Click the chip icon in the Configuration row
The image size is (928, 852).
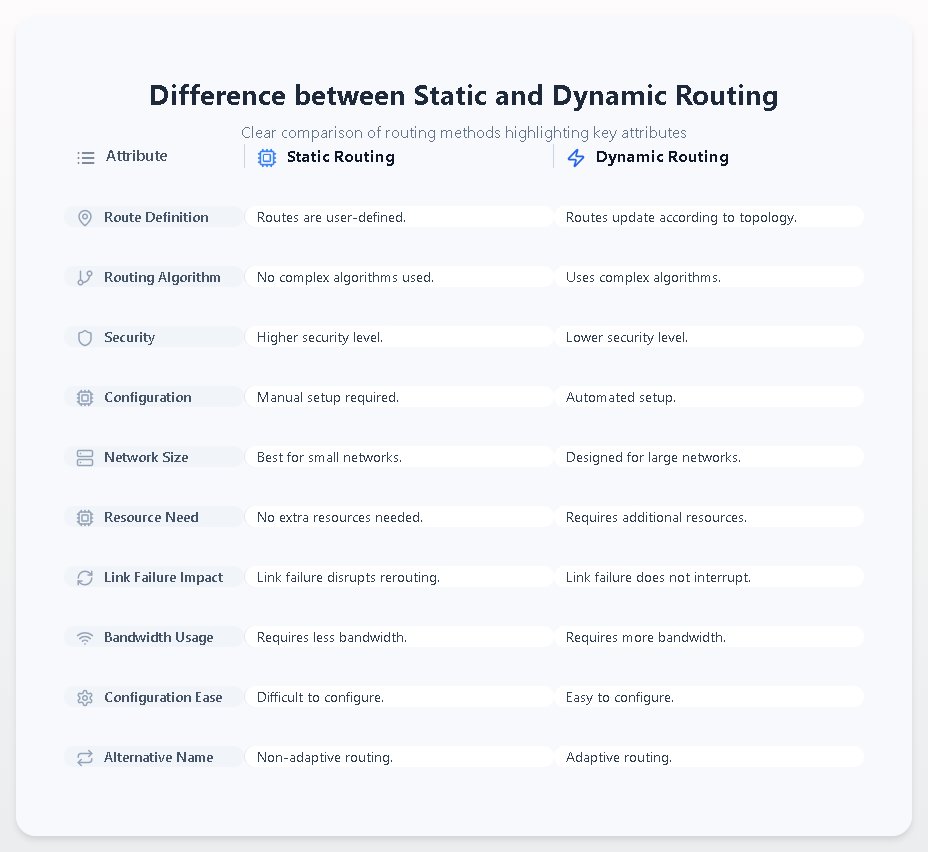point(85,398)
